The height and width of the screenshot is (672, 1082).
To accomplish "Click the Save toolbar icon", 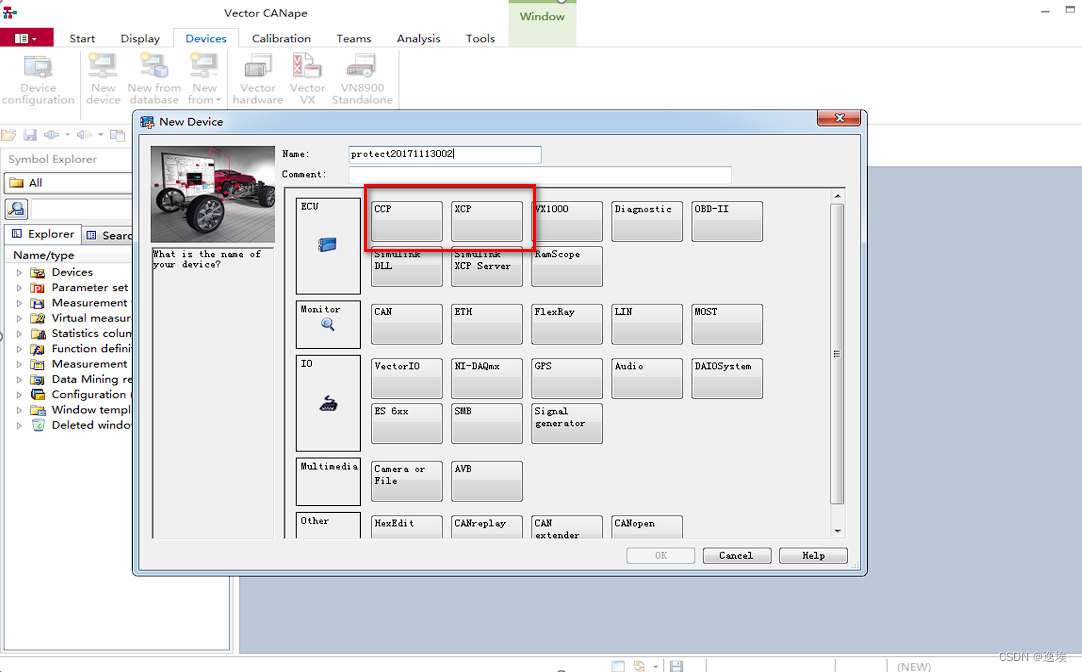I will tap(30, 135).
